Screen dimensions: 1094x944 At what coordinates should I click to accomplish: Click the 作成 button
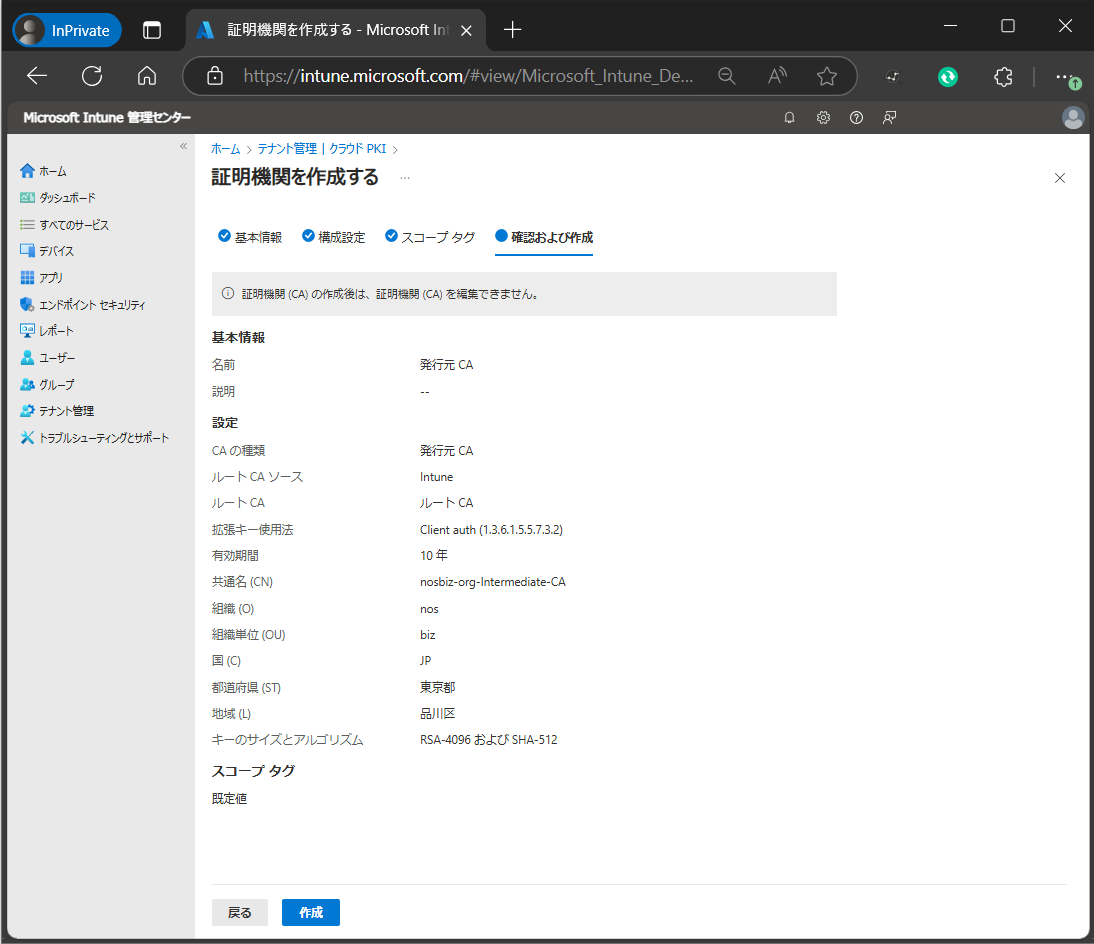310,912
